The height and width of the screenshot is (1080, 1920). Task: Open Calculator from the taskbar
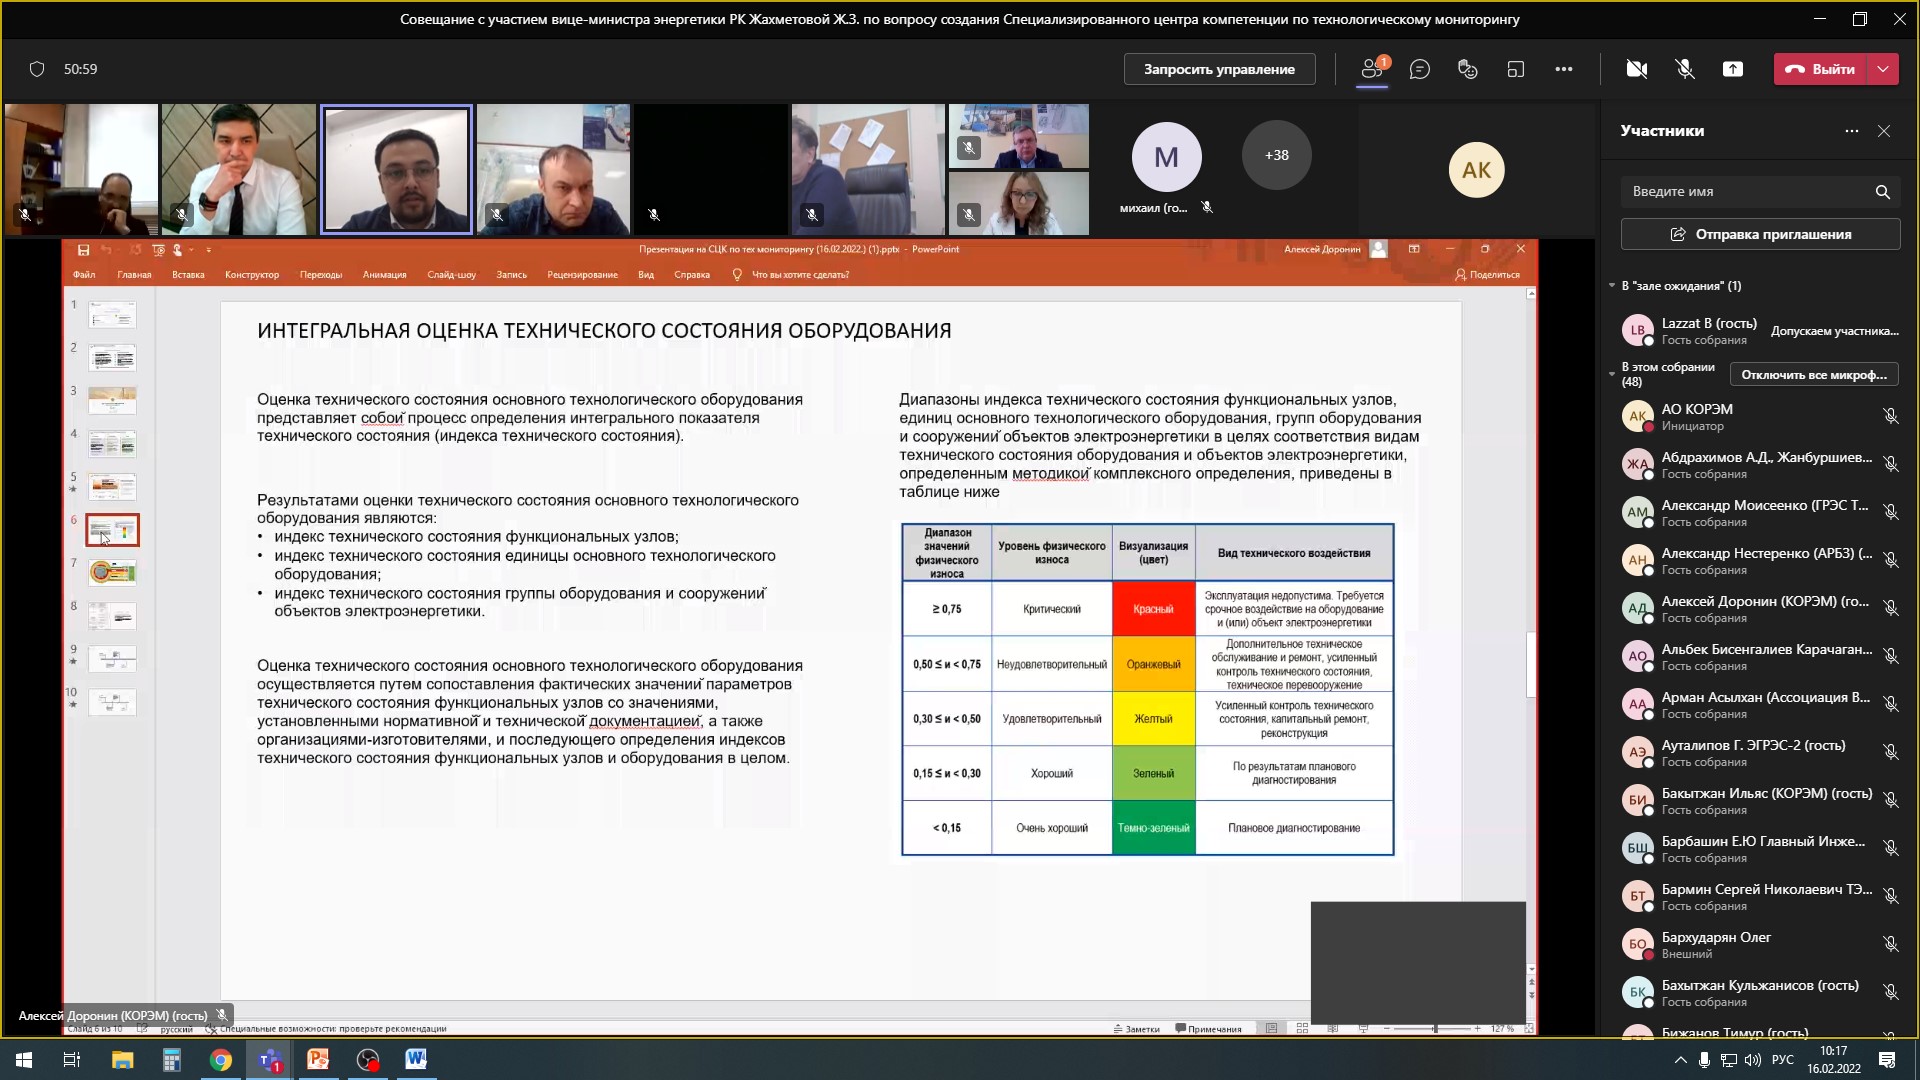(171, 1060)
